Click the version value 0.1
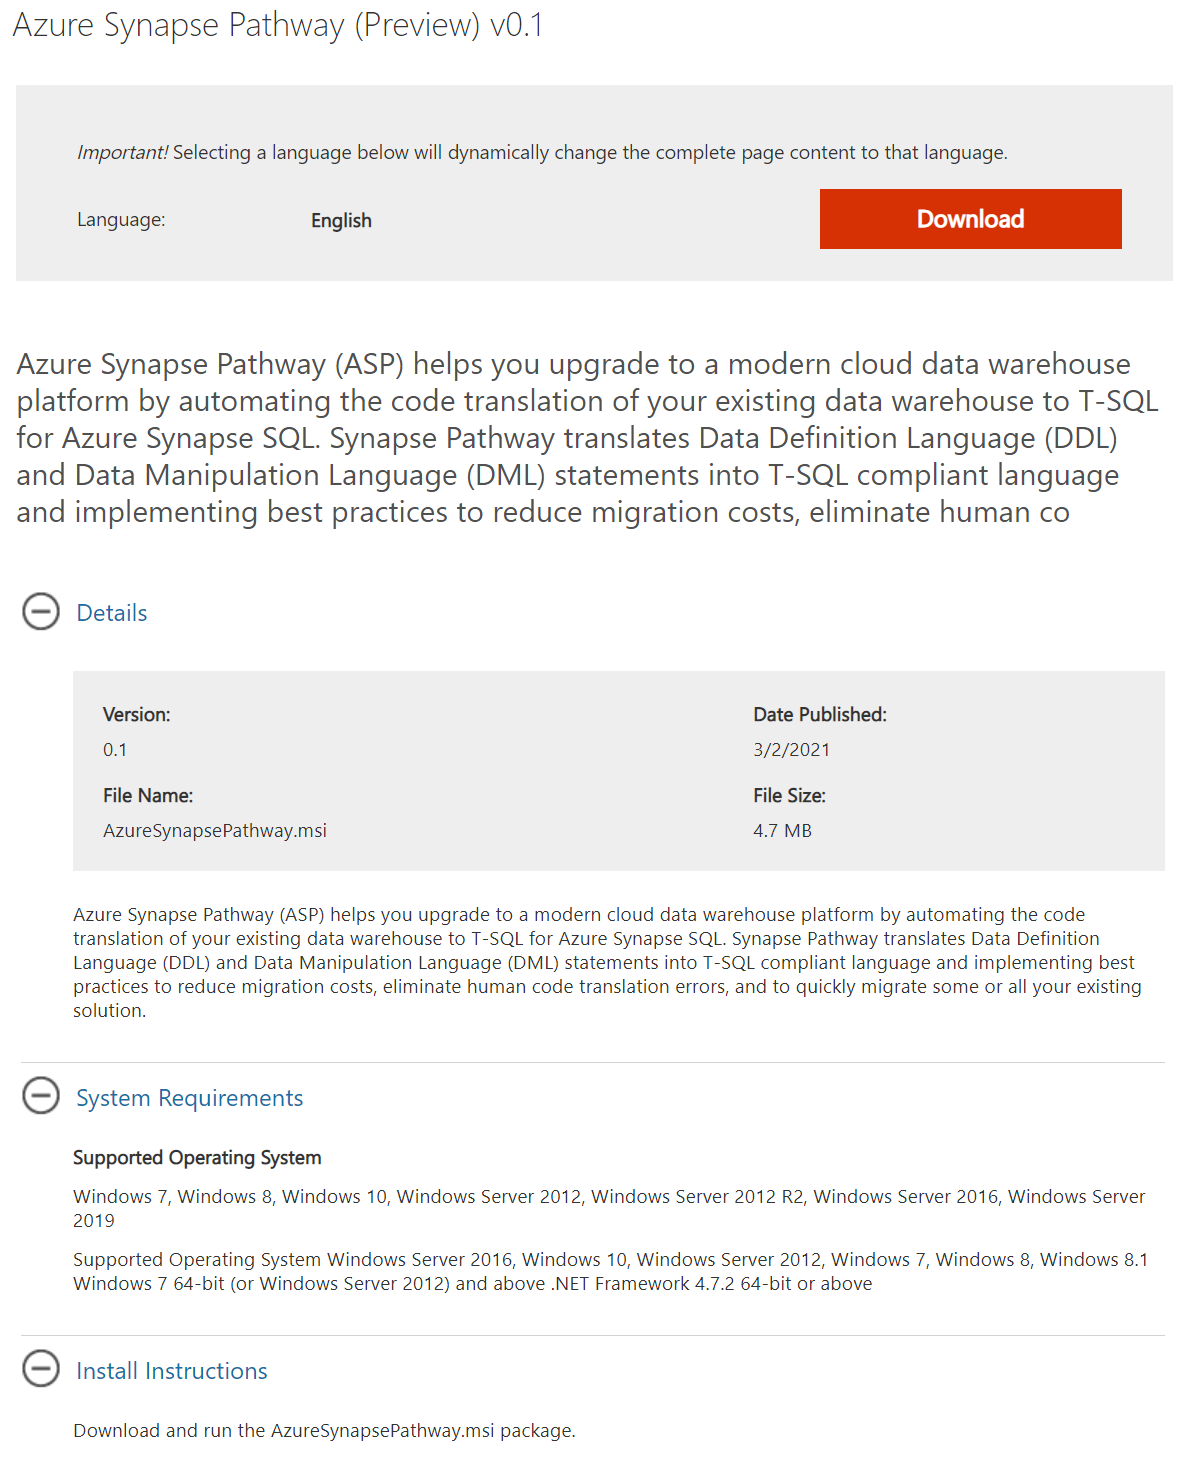This screenshot has width=1185, height=1465. click(115, 750)
